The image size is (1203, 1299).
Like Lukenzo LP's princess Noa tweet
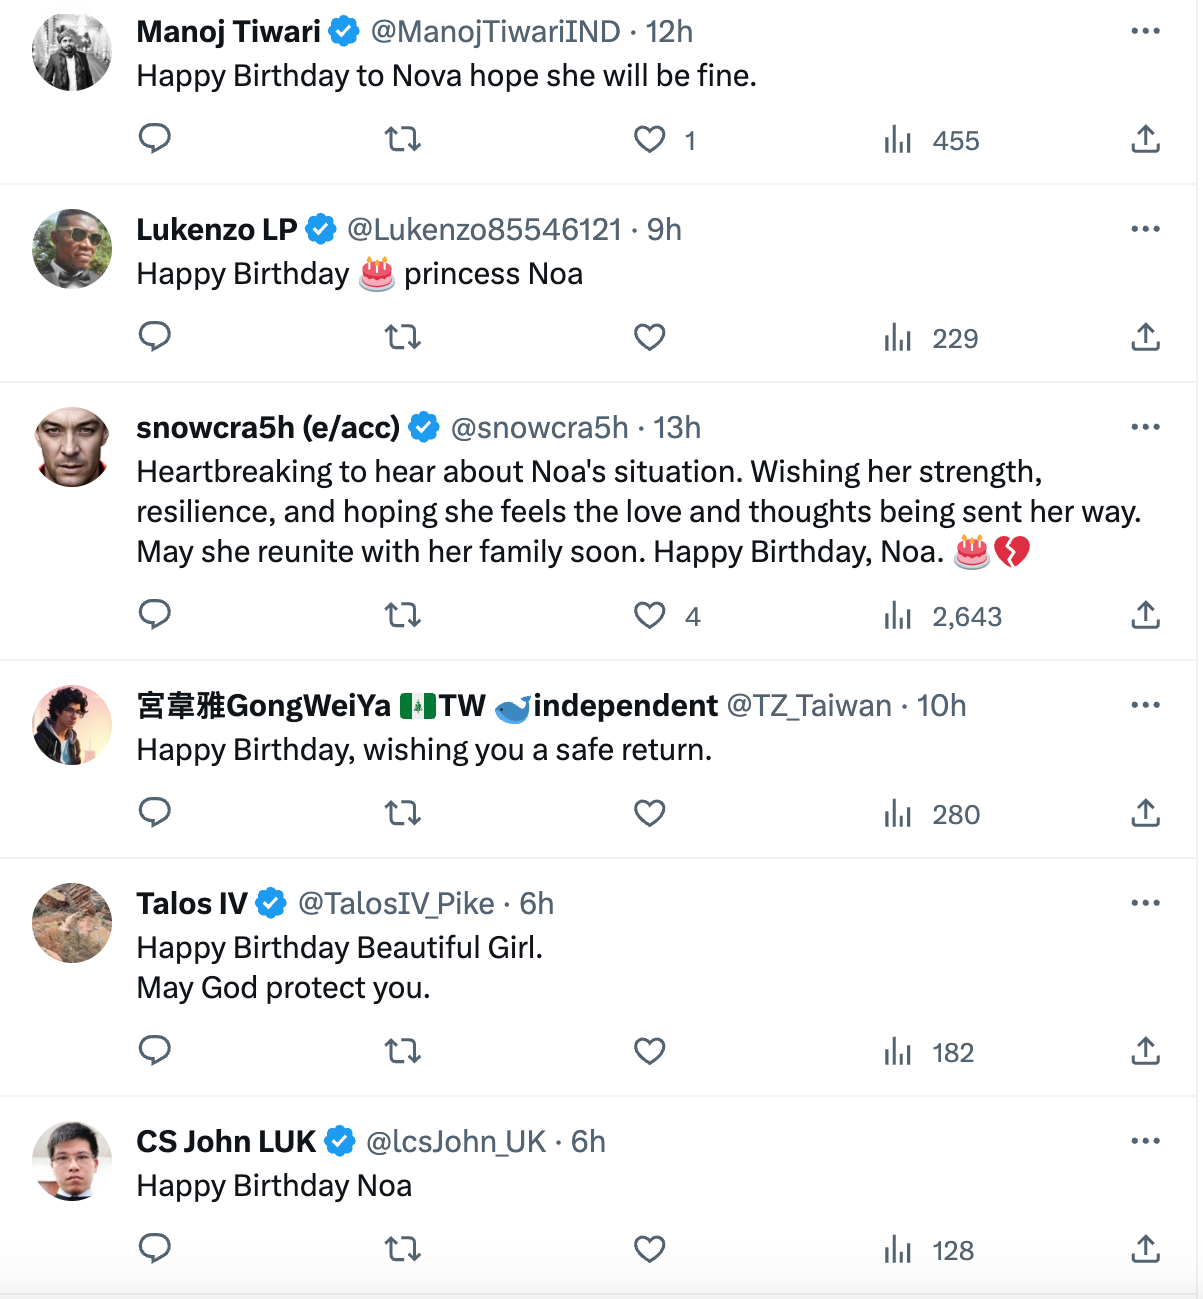(650, 338)
